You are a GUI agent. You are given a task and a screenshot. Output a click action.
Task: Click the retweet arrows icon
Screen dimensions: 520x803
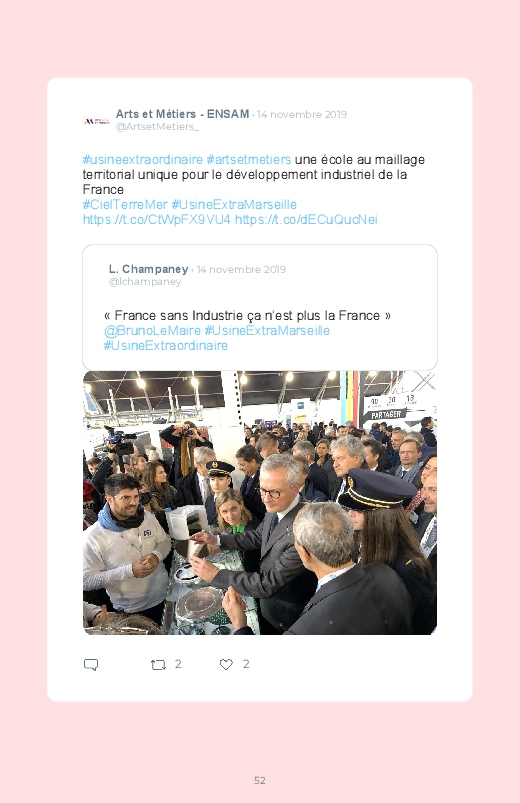(x=158, y=665)
